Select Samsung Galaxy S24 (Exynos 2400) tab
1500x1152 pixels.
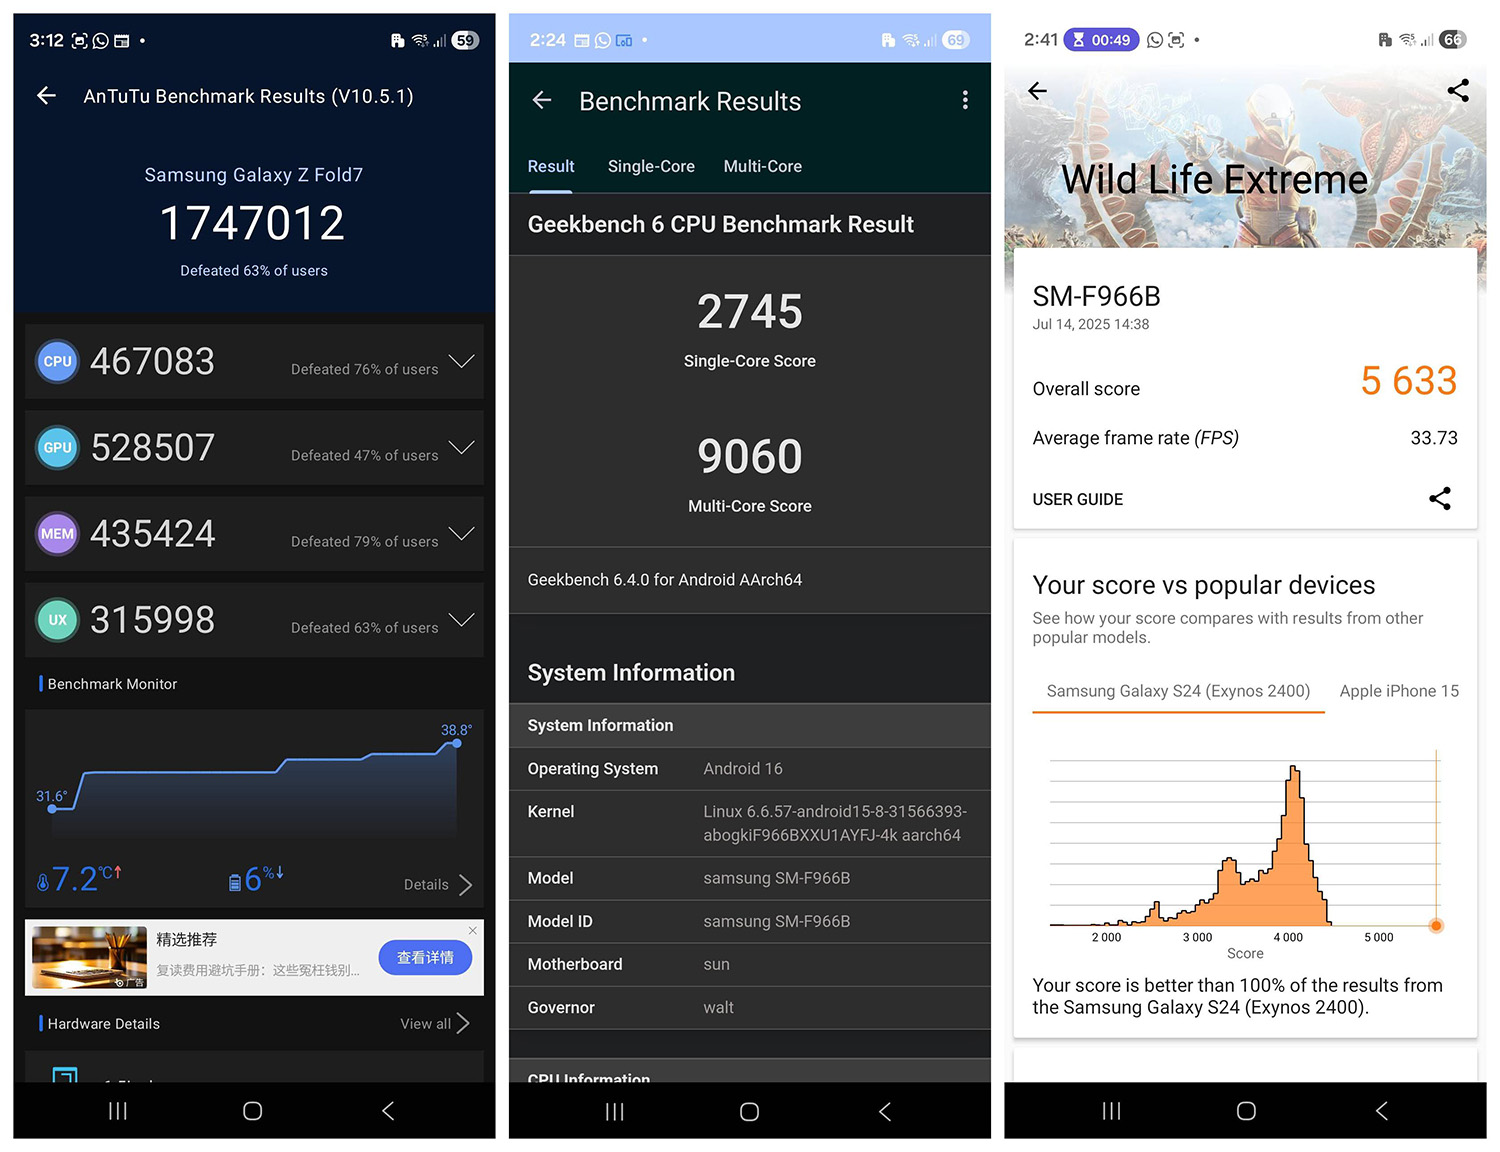tap(1178, 691)
